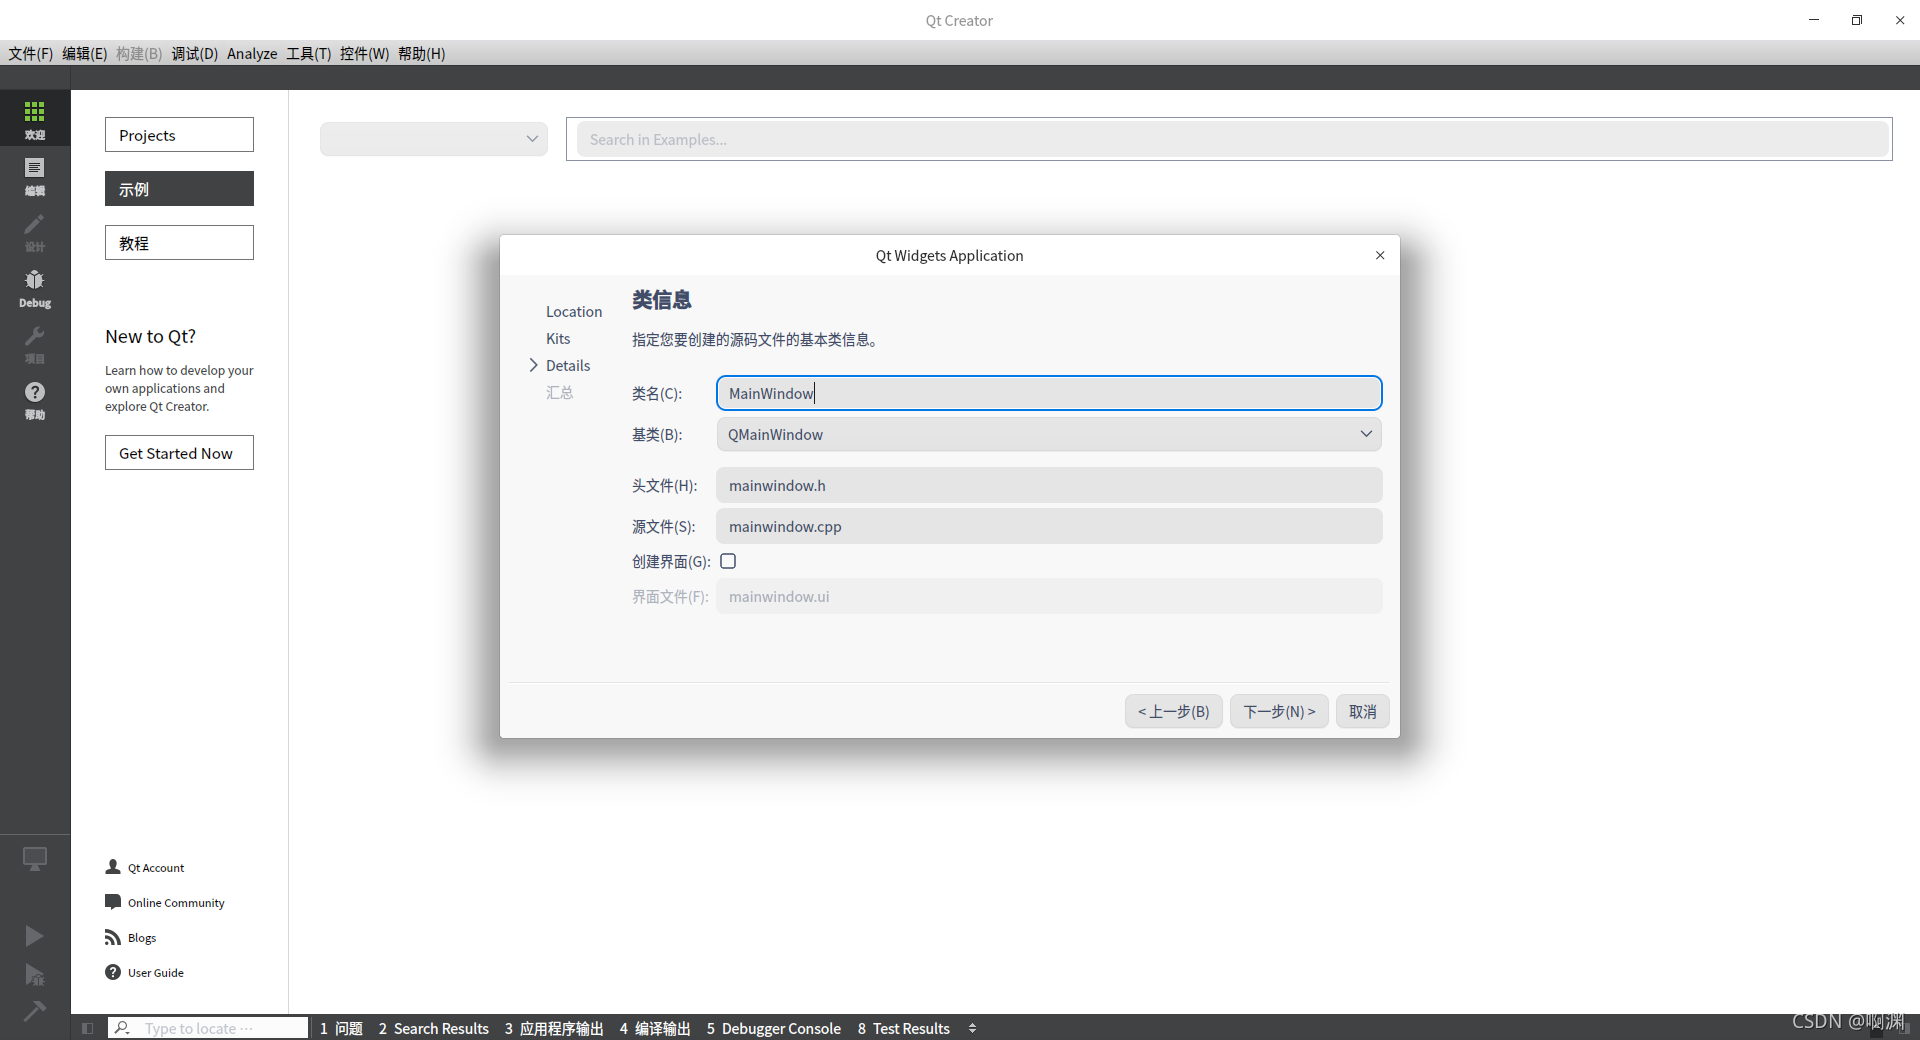Click the 头文件 mainwindow.h field

click(1049, 485)
